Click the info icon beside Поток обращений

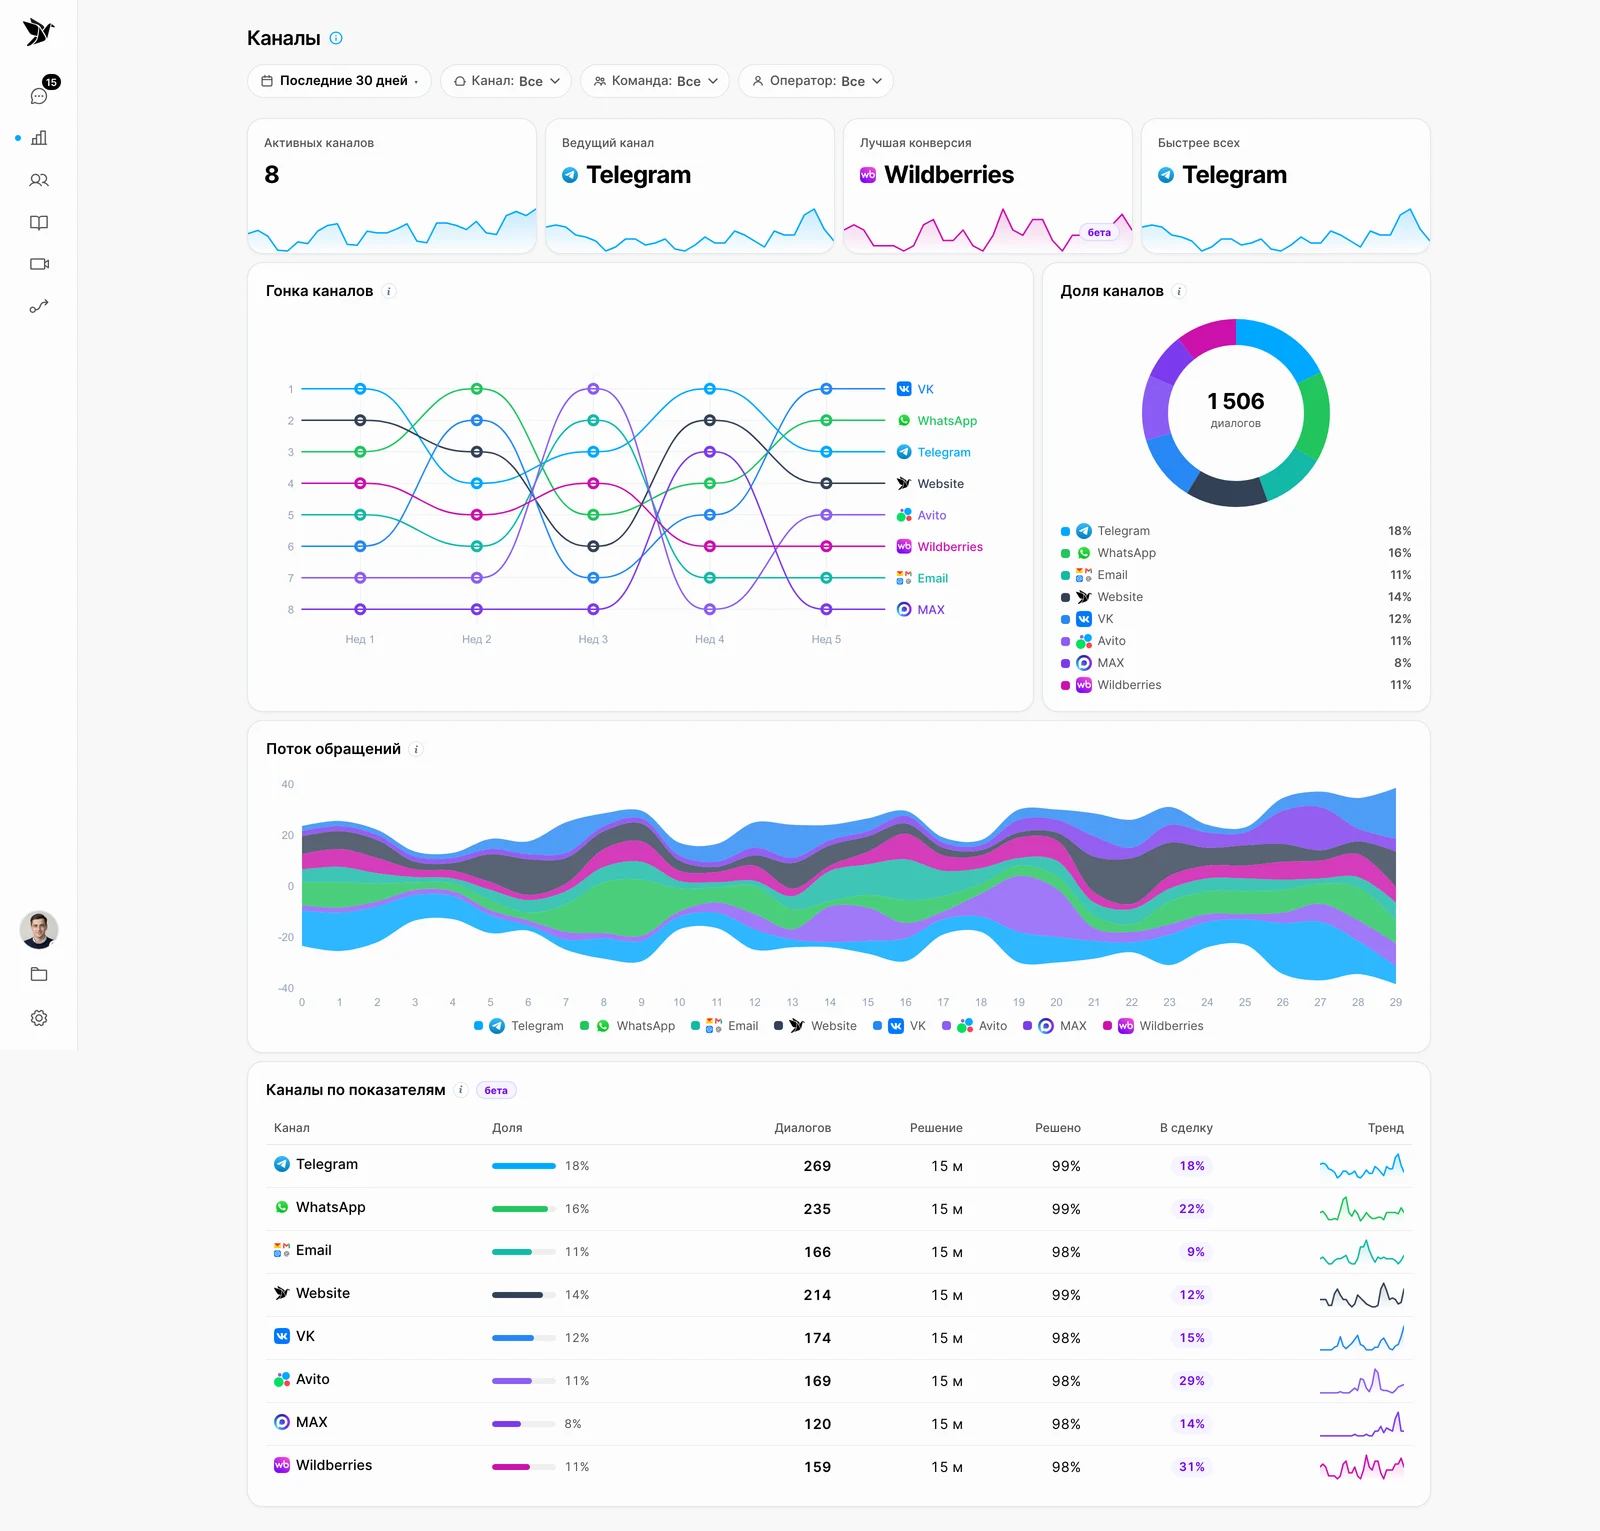click(417, 749)
